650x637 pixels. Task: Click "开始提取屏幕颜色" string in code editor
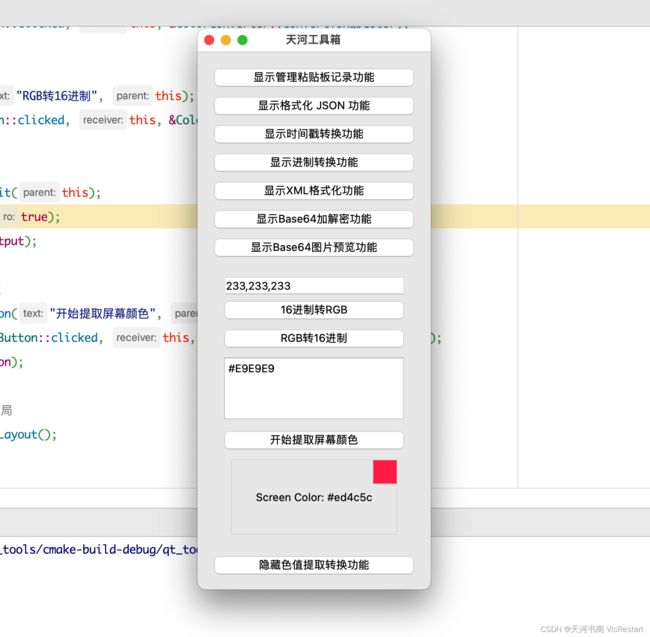coord(102,314)
